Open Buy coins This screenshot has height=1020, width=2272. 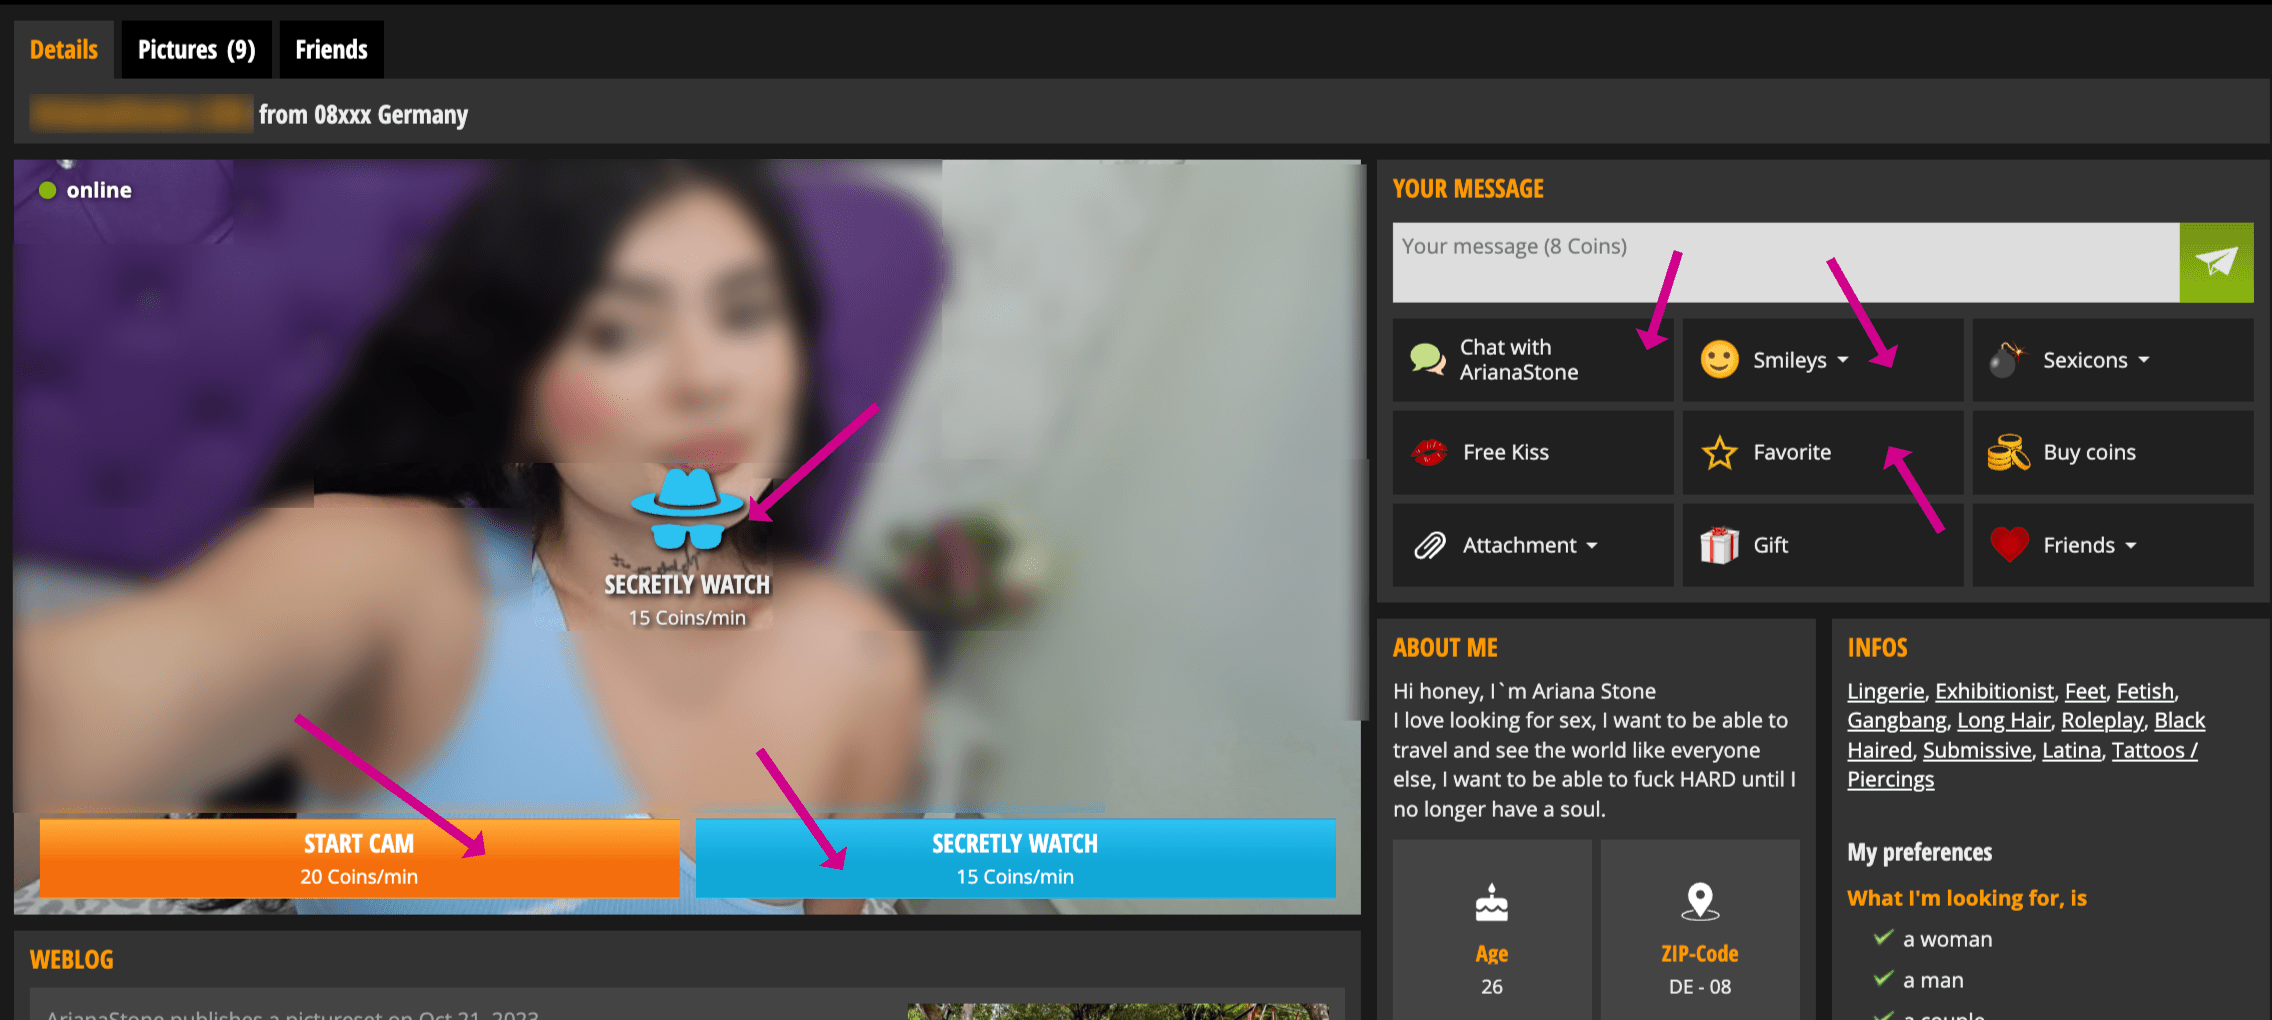pos(2112,453)
